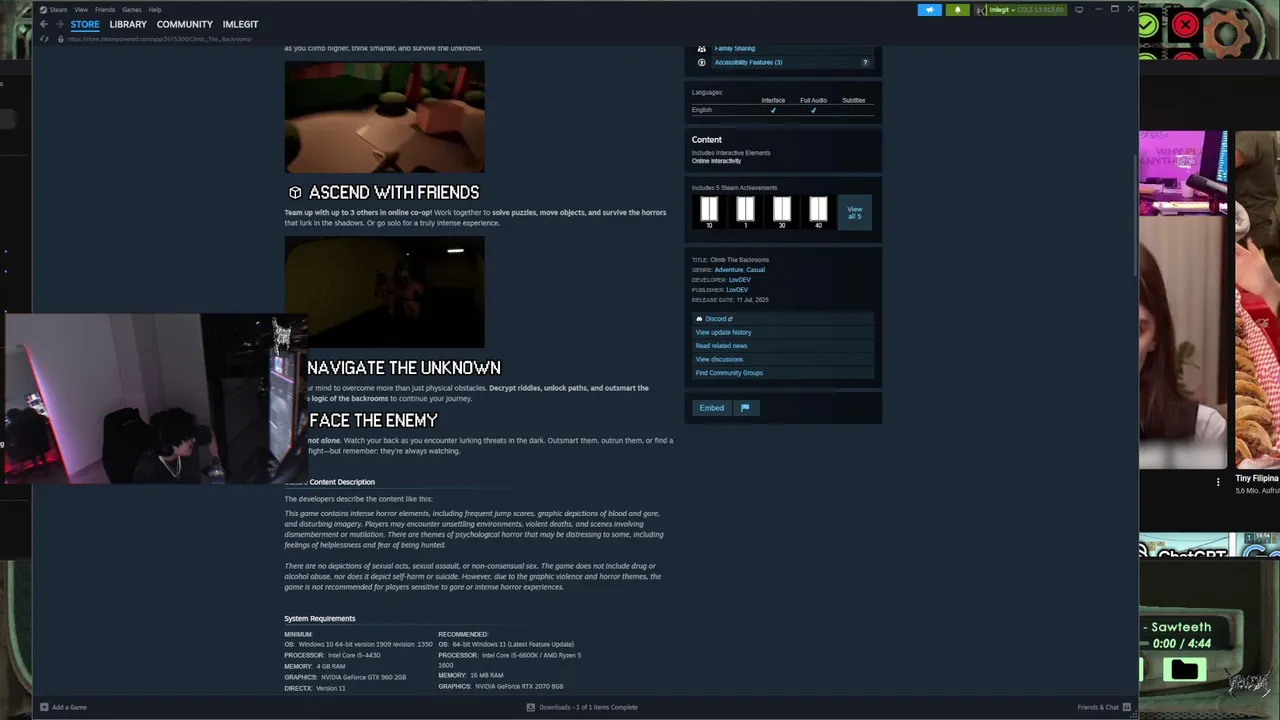Open the Family Sharing link
The width and height of the screenshot is (1280, 720).
(735, 48)
